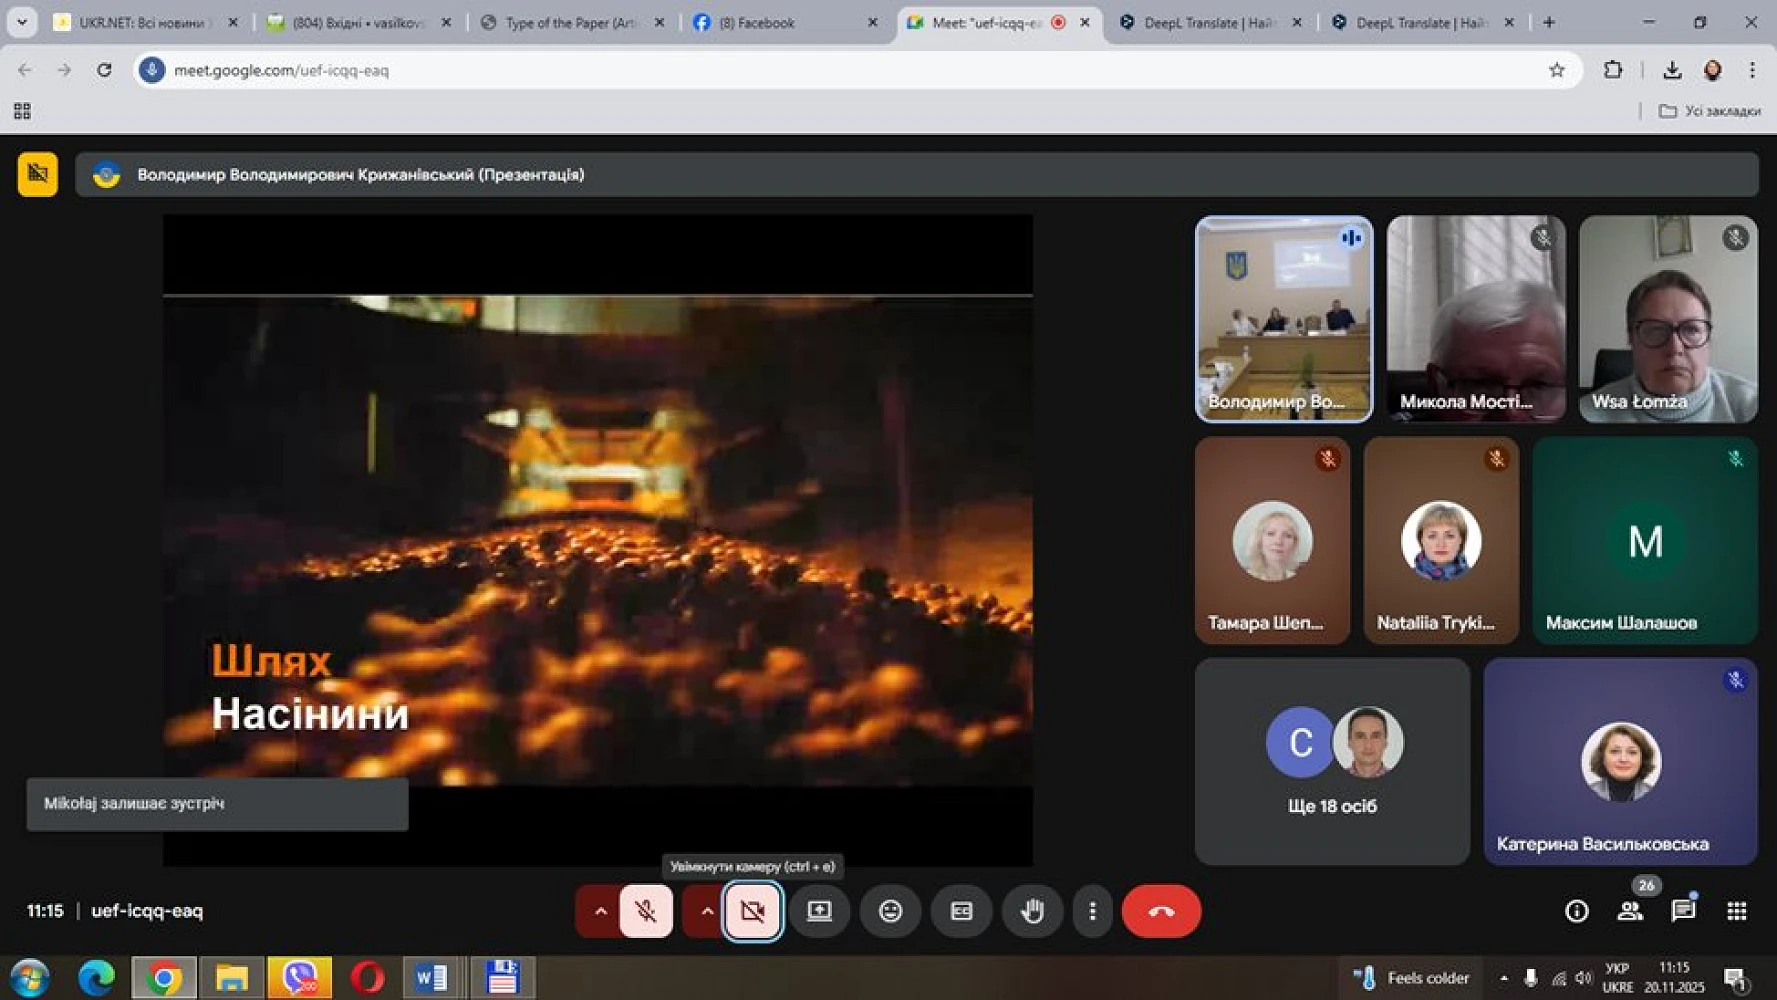Viewport: 1777px width, 1000px height.
Task: Open the 'Усі закладки' bookmarks folder
Action: (1710, 111)
